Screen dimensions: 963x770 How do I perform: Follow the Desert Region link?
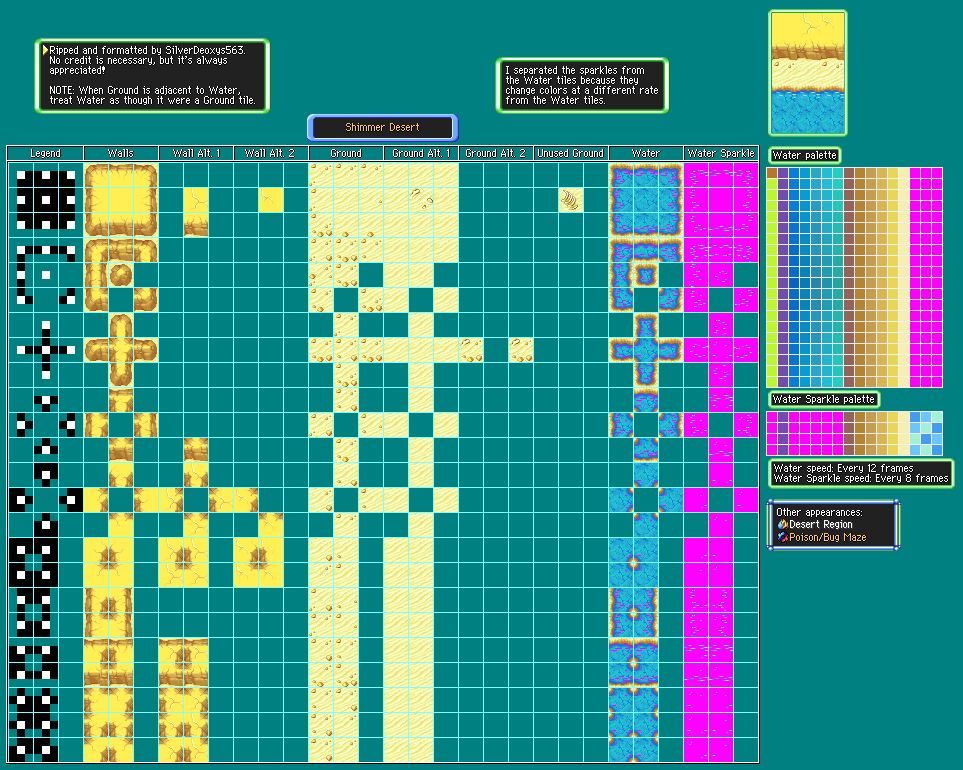point(821,524)
